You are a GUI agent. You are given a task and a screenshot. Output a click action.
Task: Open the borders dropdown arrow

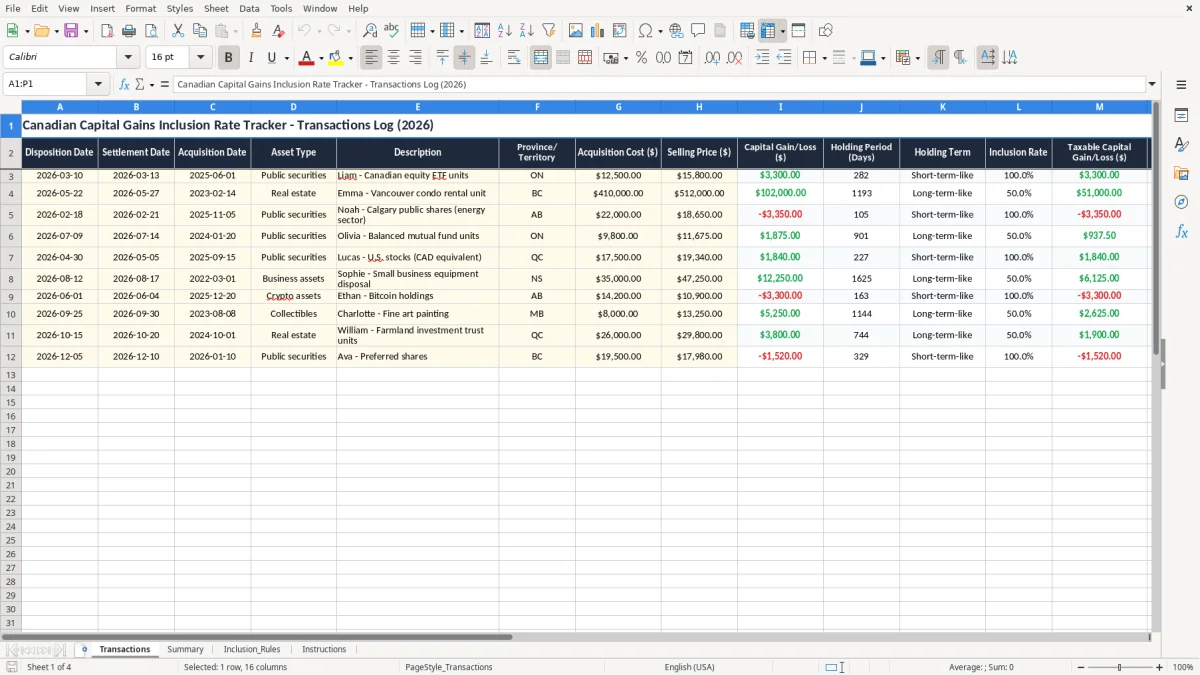[823, 58]
